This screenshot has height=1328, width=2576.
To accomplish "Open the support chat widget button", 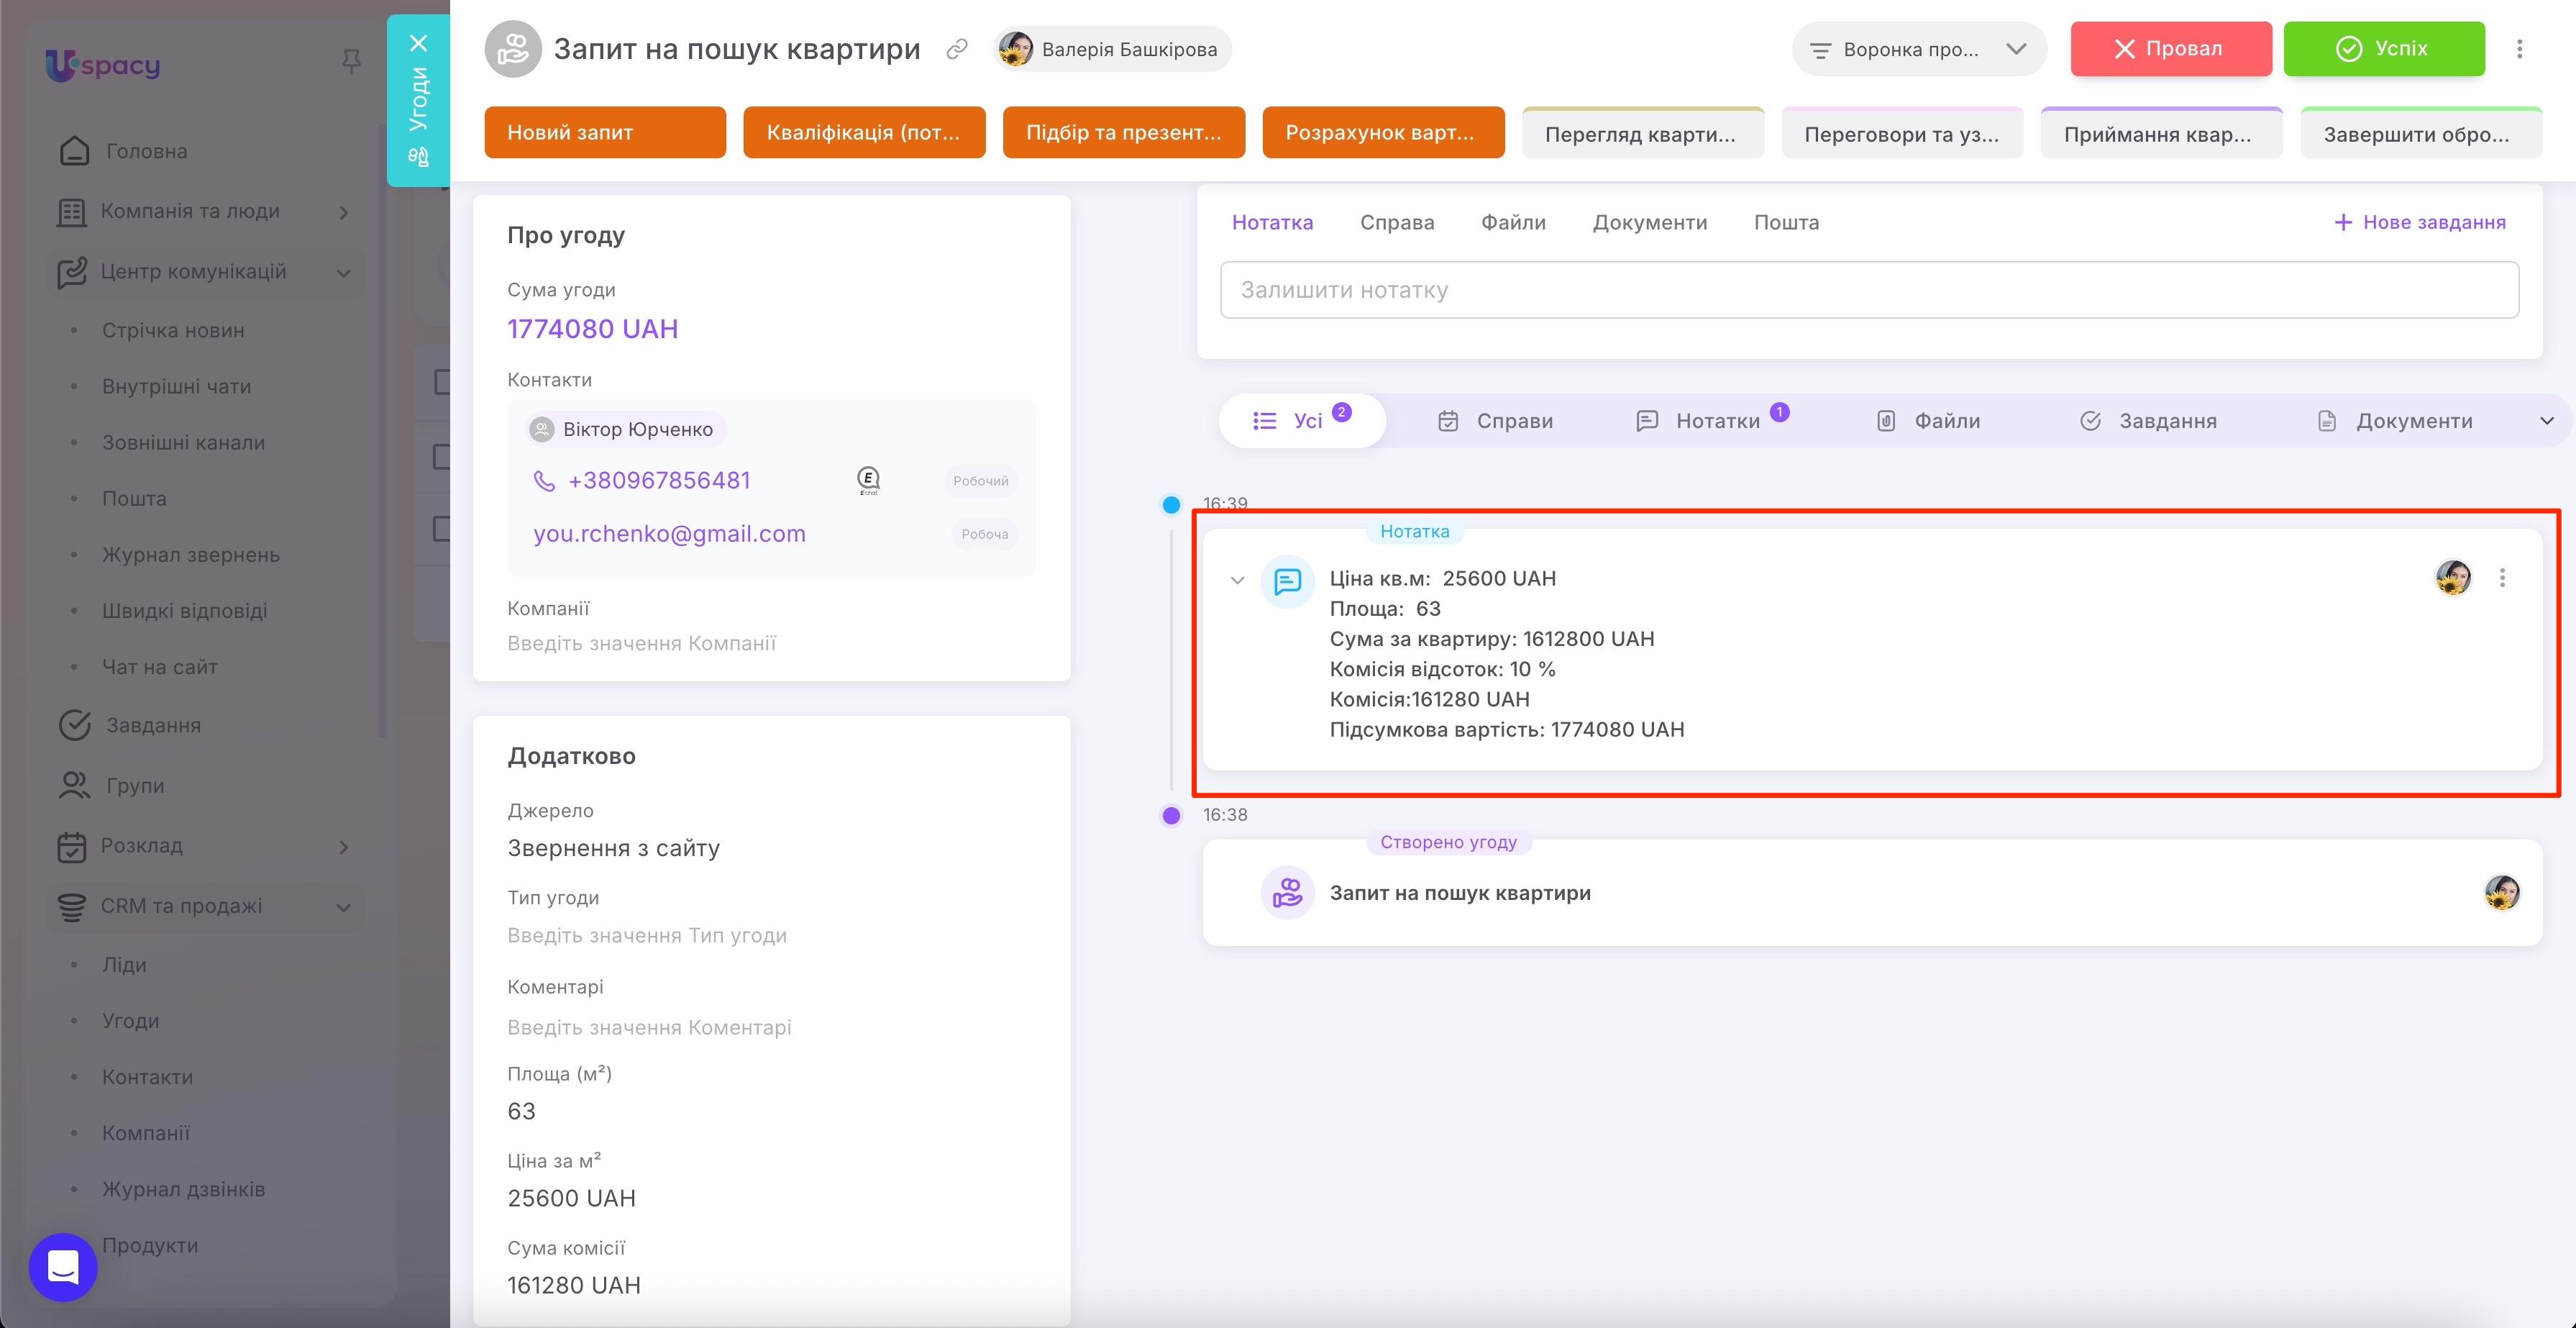I will pos(63,1267).
